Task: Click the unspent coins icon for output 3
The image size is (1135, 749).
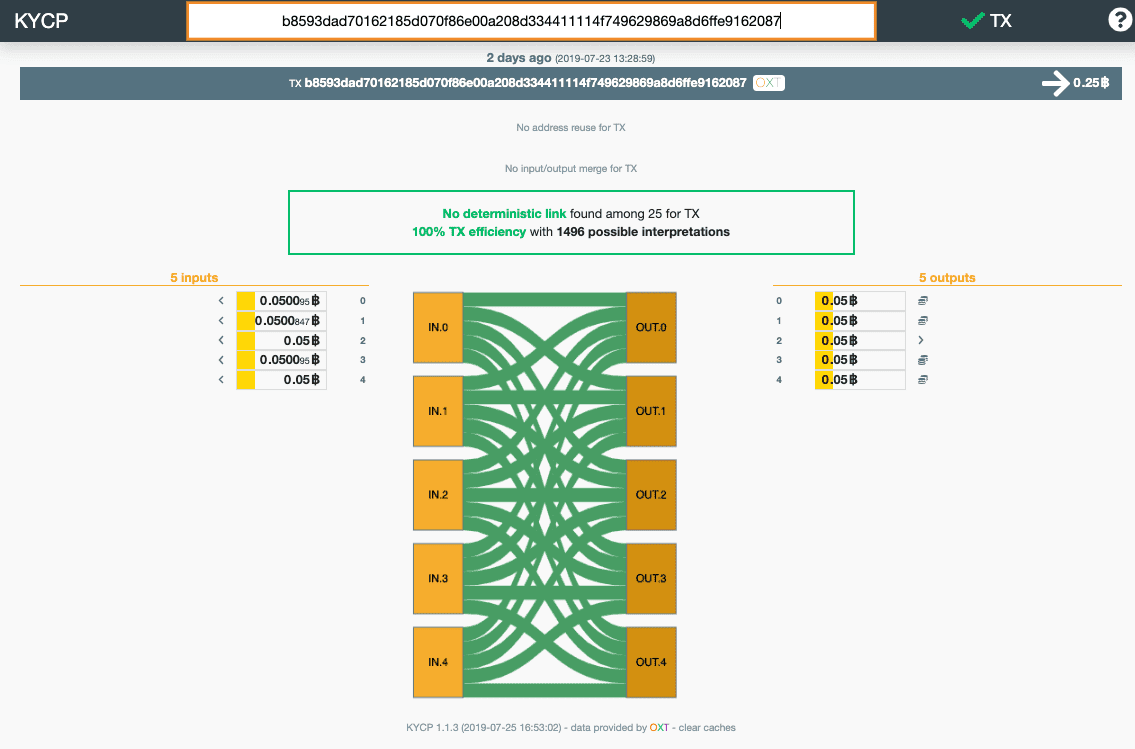Action: (923, 360)
